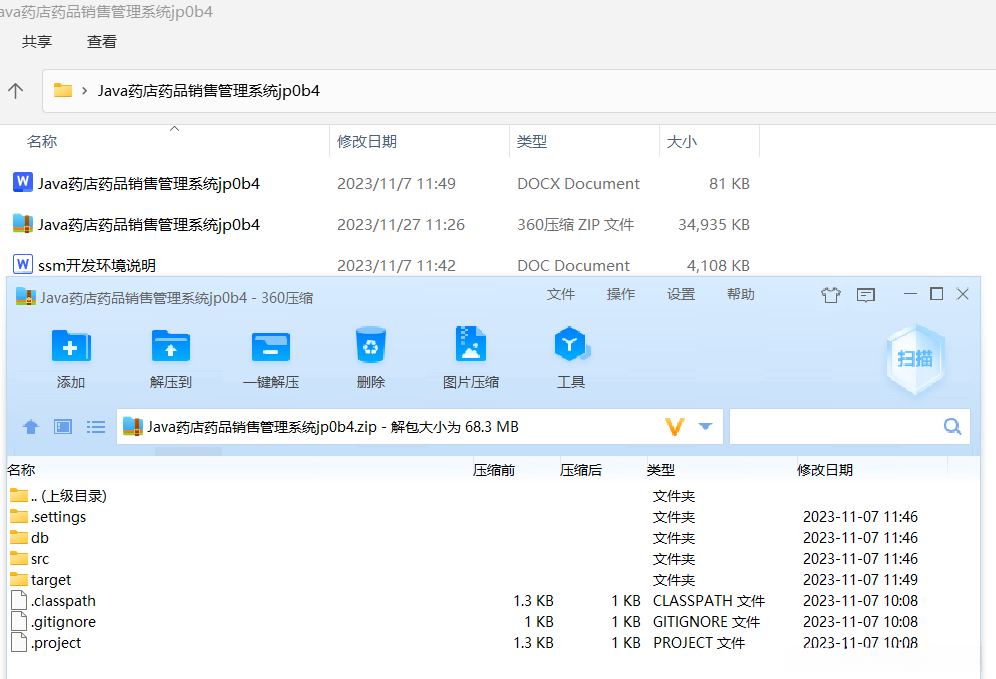
Task: Sort archive by 压缩后 column
Action: point(581,470)
